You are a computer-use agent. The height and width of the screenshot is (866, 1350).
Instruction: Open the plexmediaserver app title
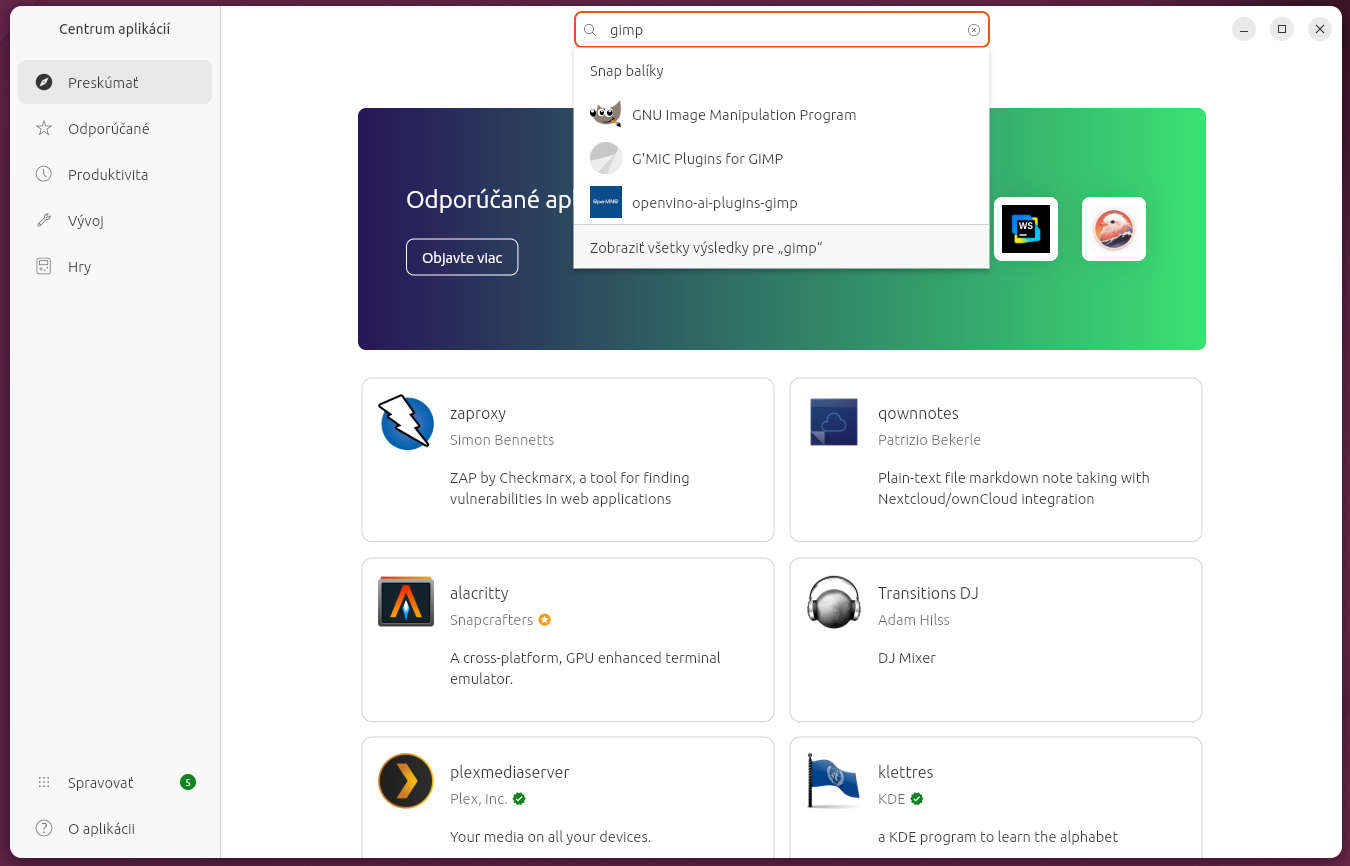510,772
